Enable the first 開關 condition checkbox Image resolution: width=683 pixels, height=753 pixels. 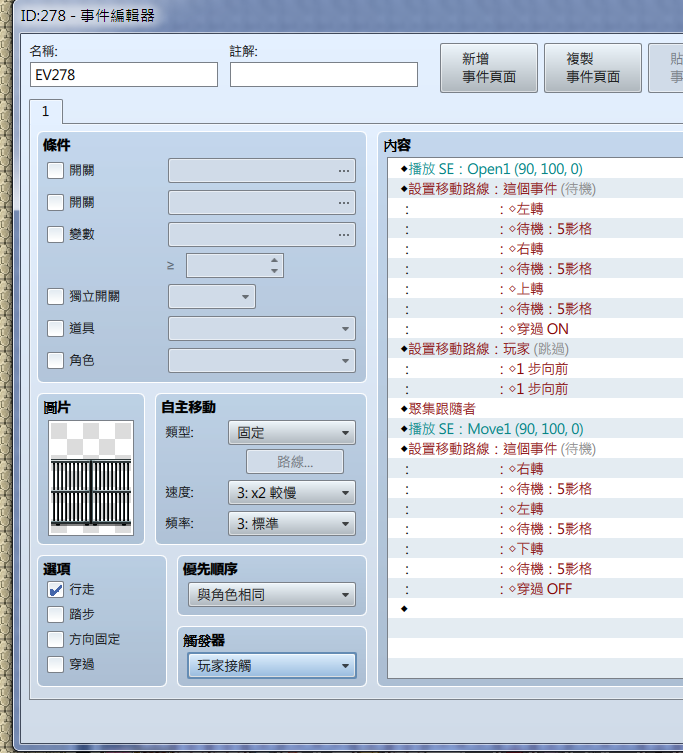[55, 170]
